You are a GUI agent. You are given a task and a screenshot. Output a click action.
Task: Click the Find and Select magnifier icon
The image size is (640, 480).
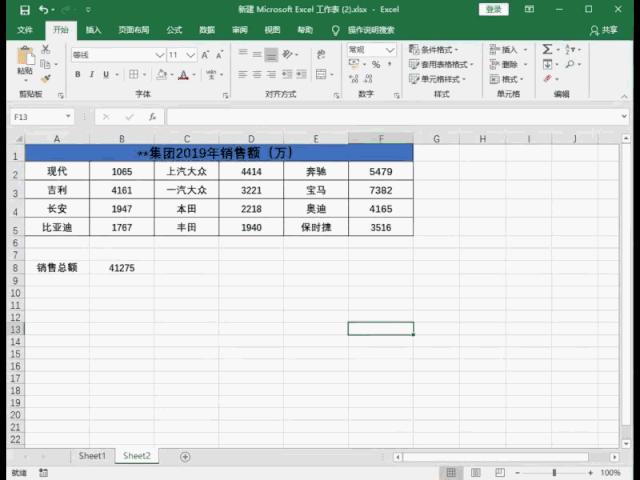[570, 64]
